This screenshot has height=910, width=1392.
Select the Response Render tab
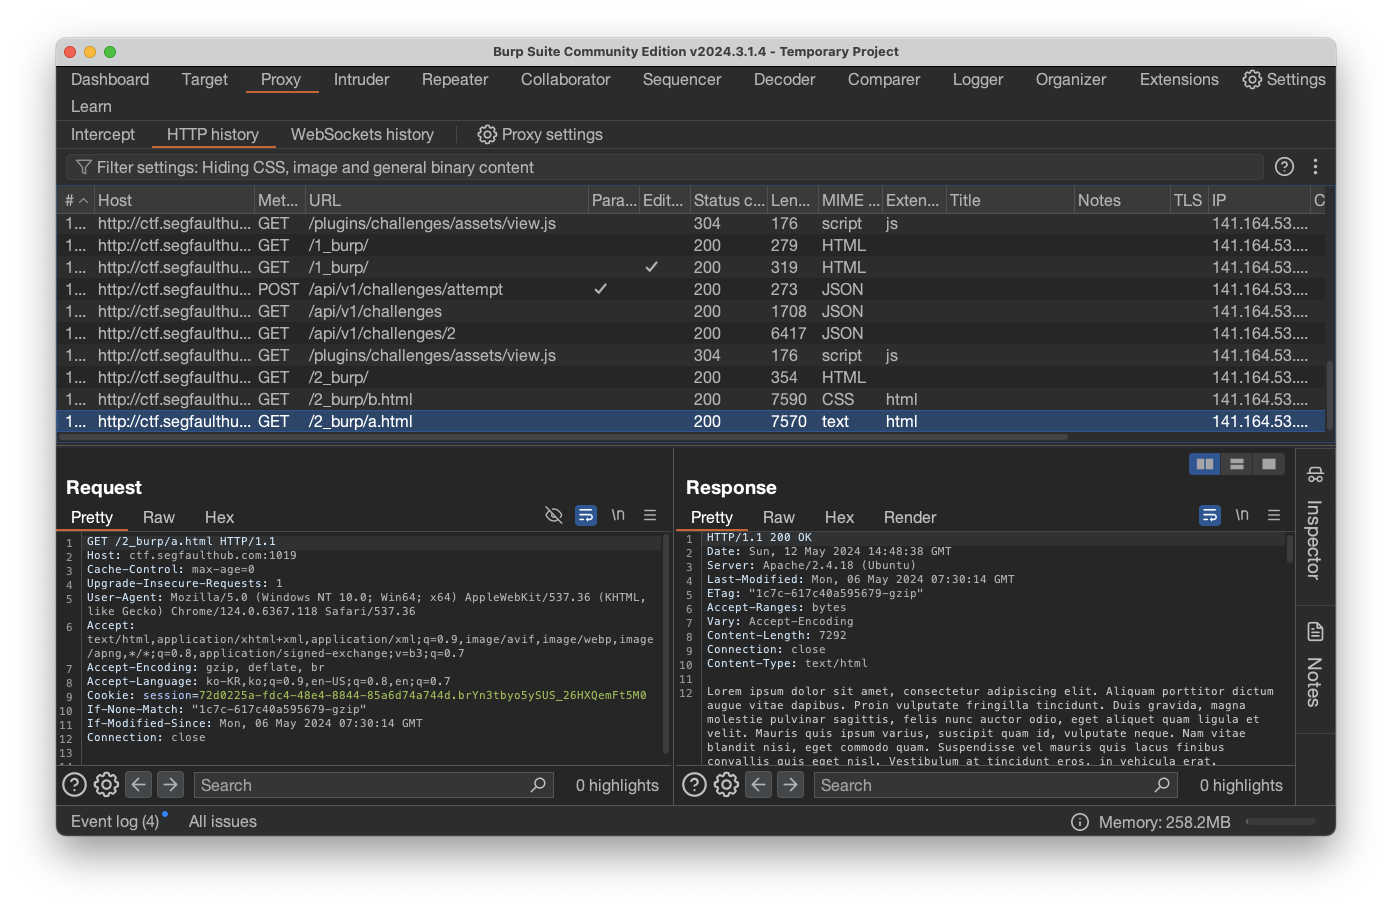click(x=910, y=517)
